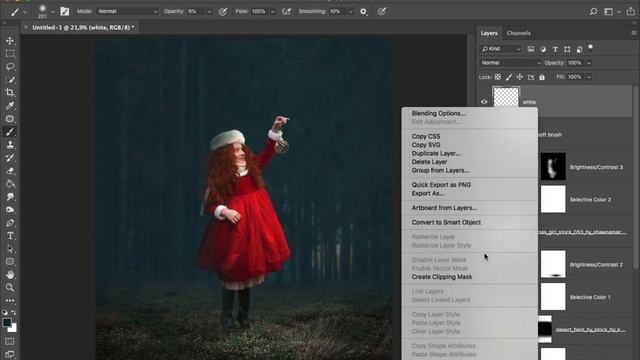This screenshot has width=640, height=360.
Task: Open the layer Kind filter dropdown
Action: (501, 49)
